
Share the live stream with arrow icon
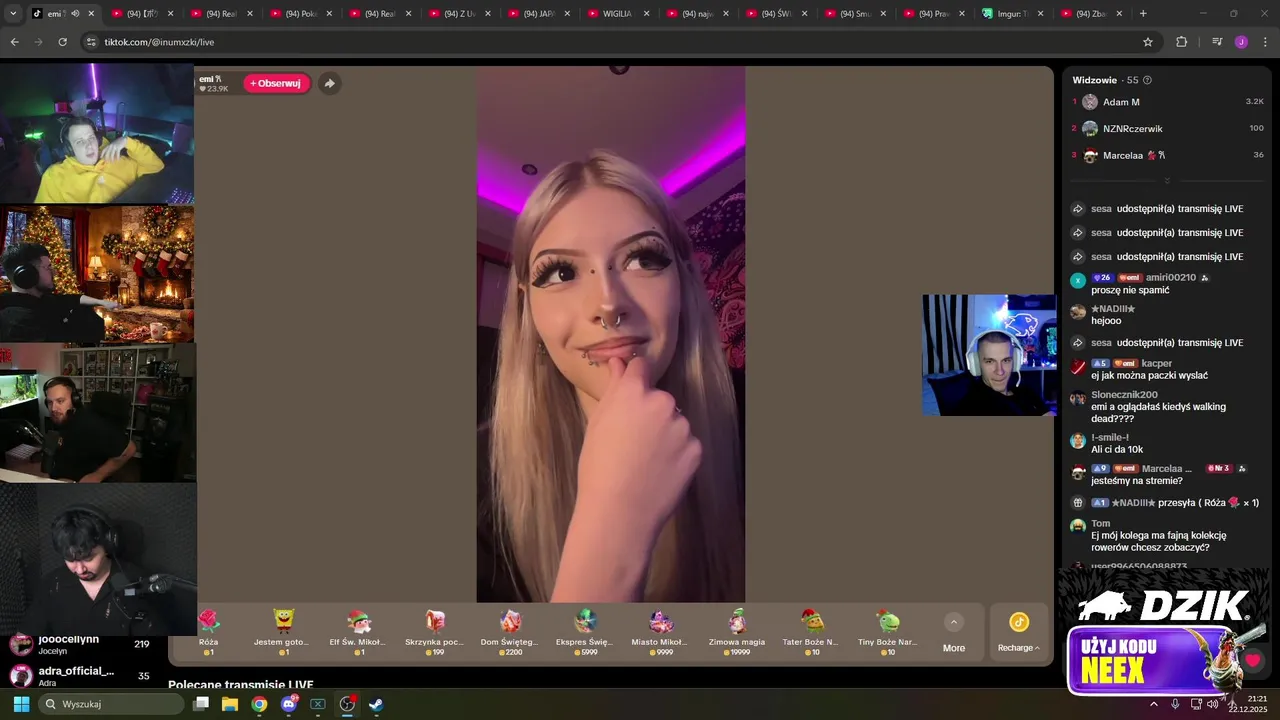(x=329, y=83)
